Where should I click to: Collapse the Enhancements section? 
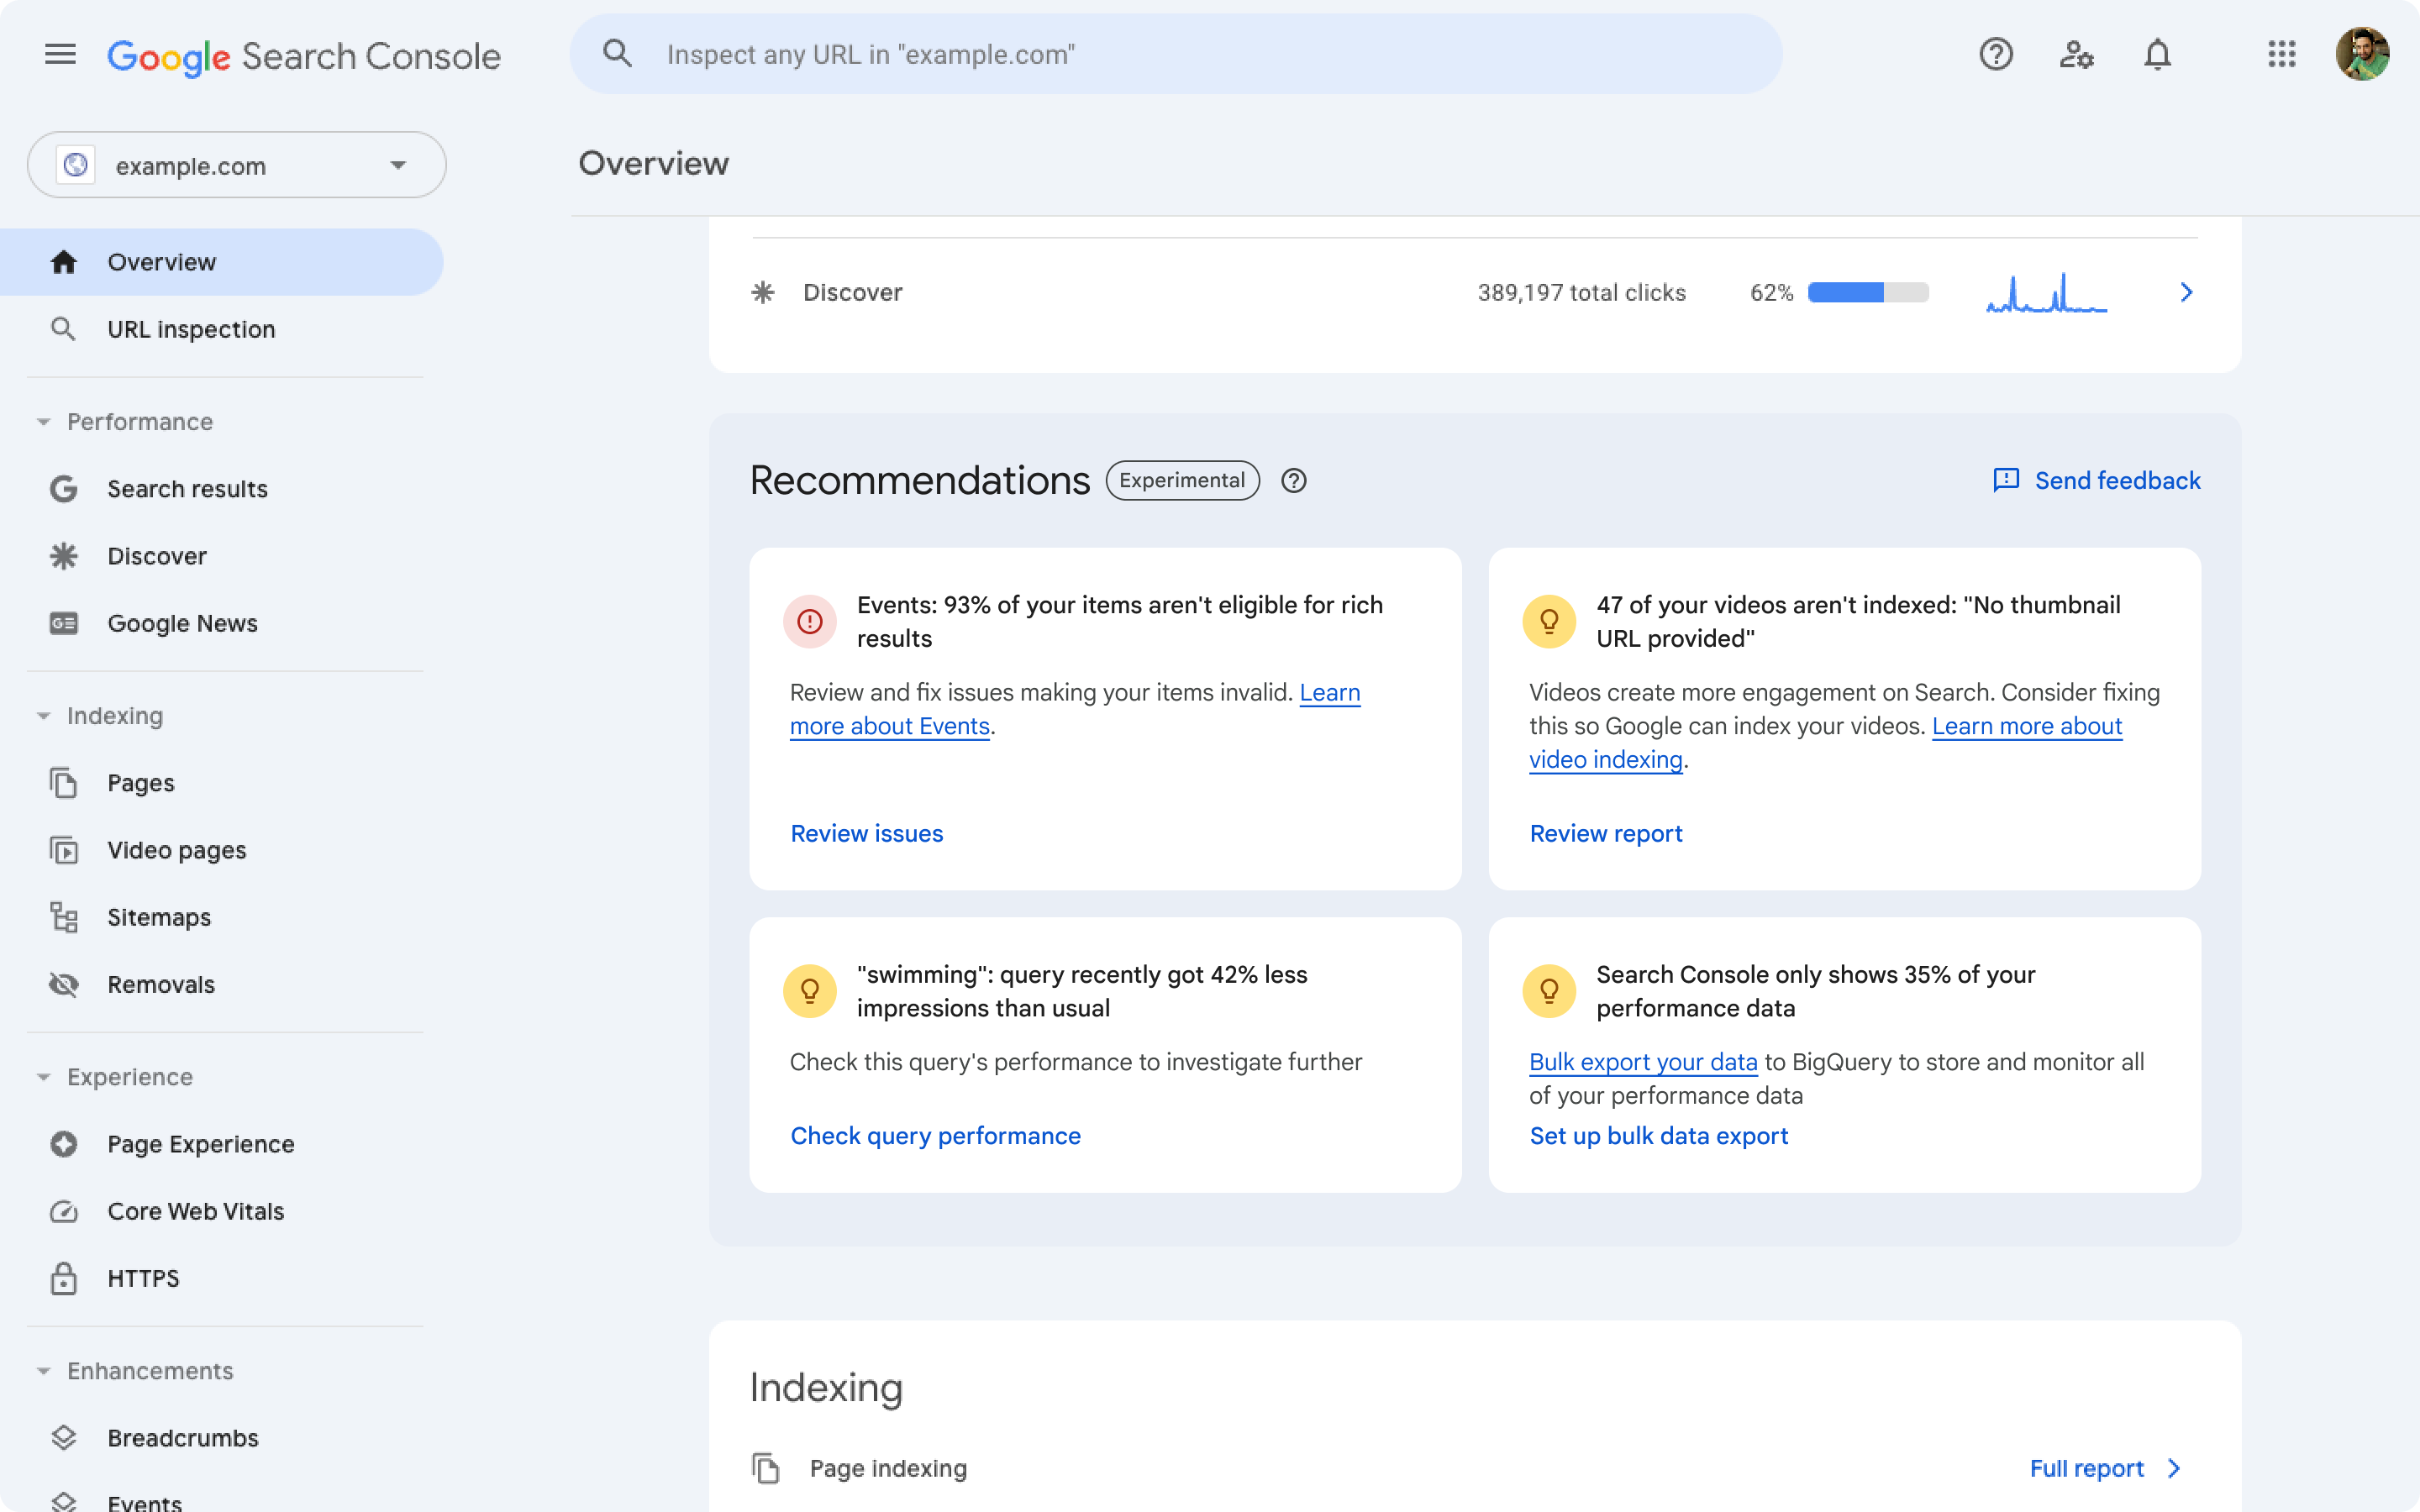coord(44,1371)
